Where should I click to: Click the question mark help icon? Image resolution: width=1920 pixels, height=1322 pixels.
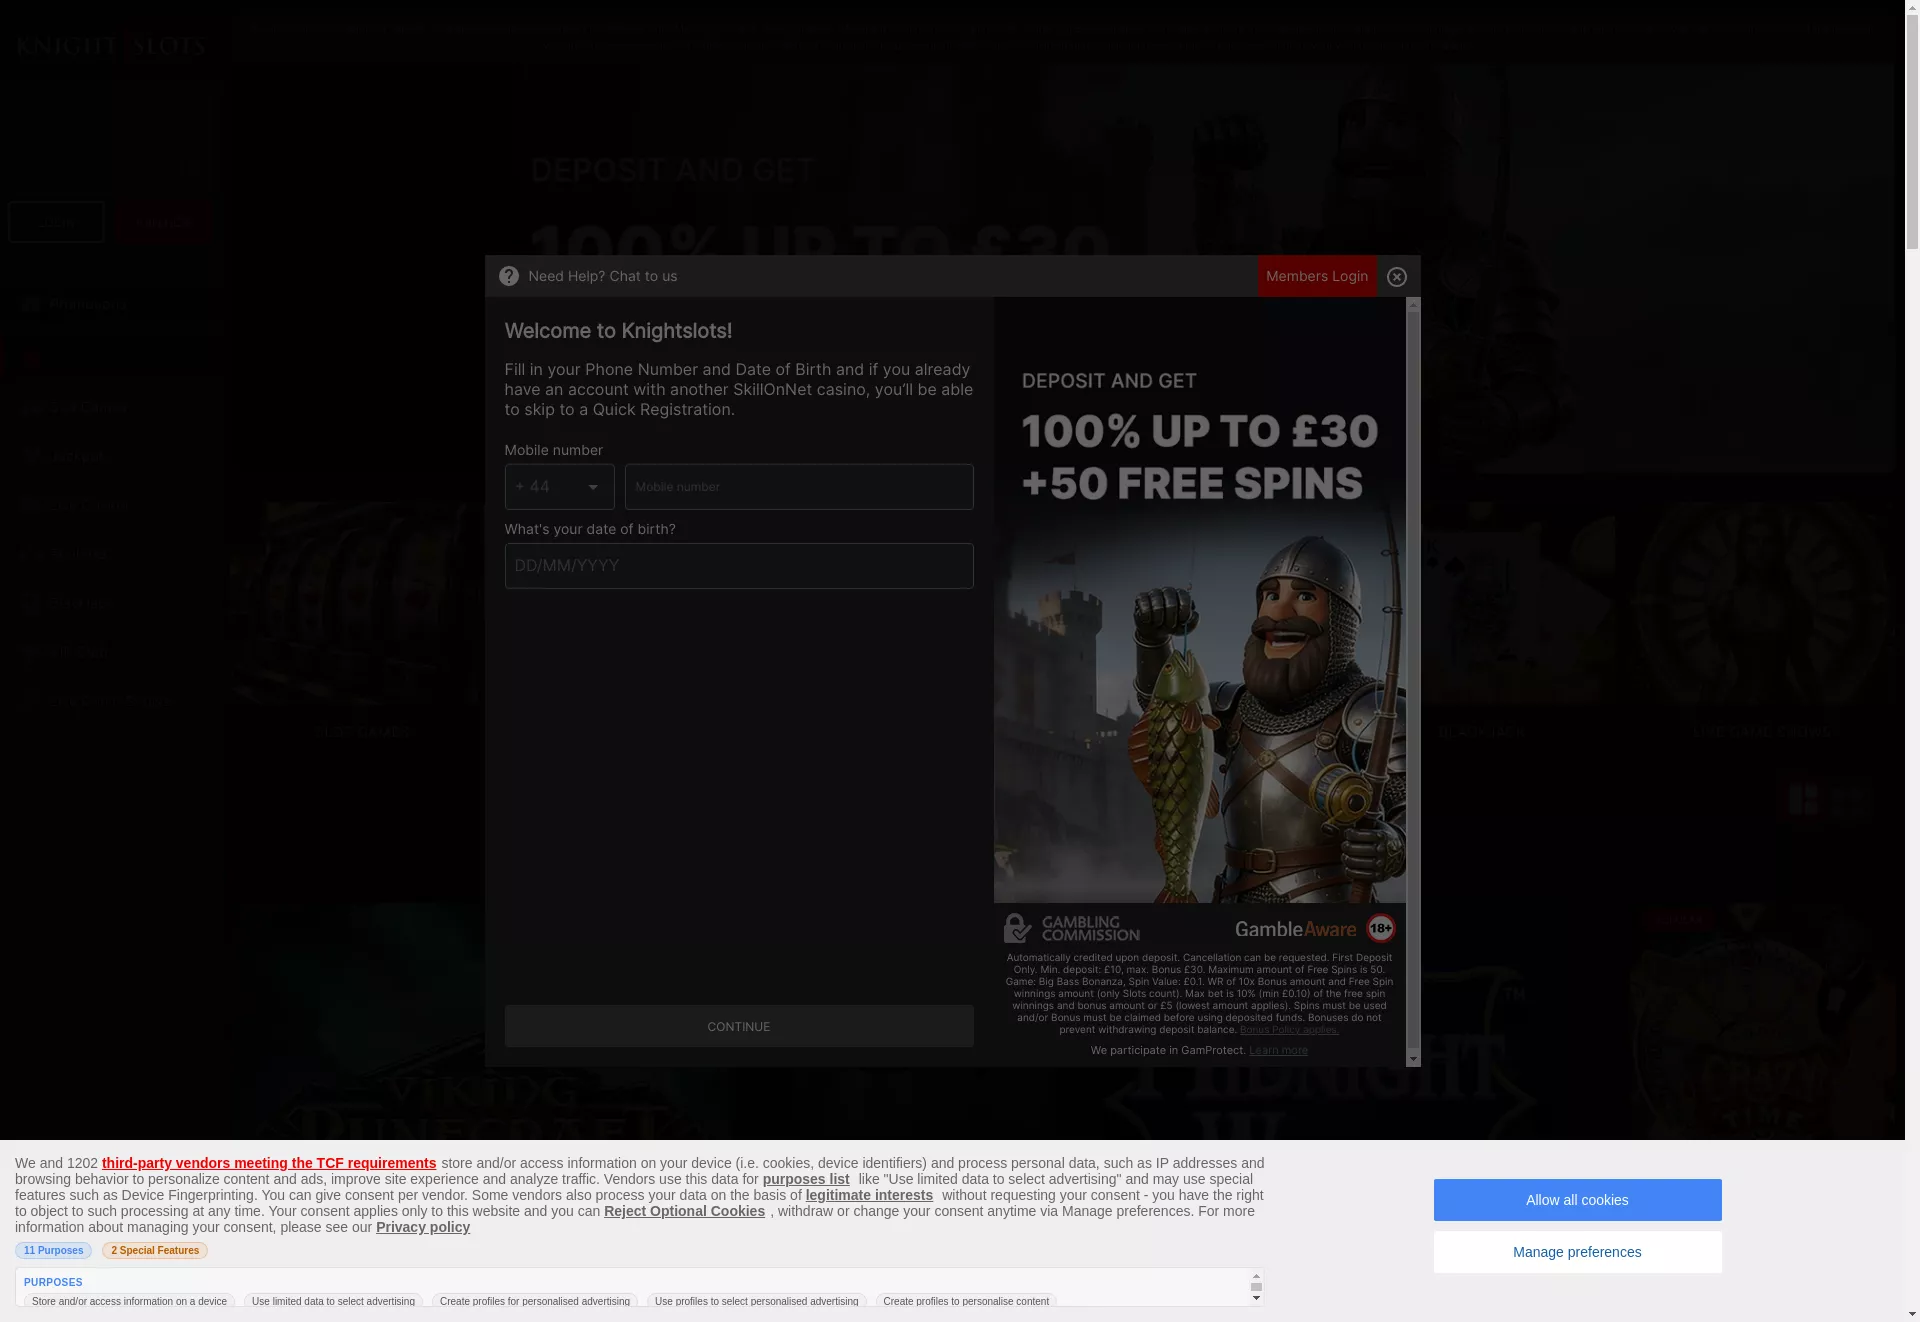coord(508,276)
